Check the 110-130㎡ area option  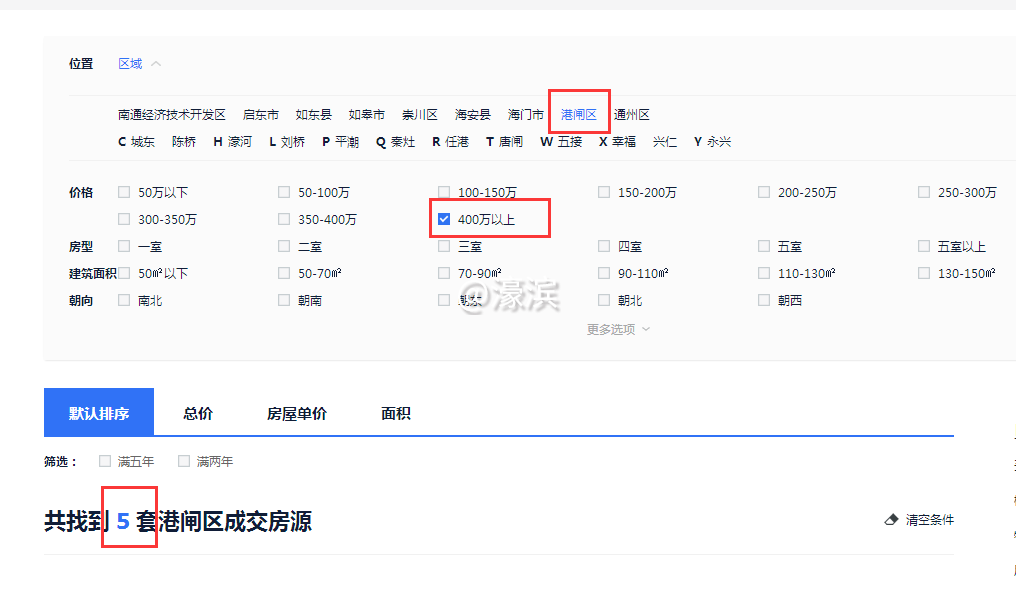(x=764, y=272)
